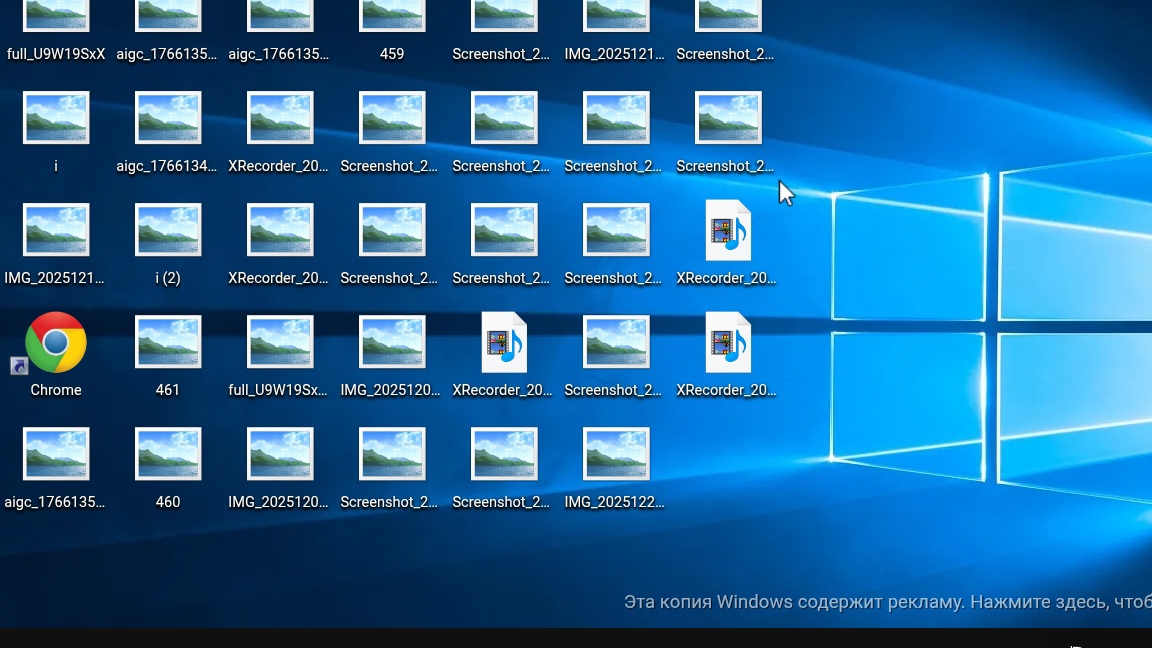Select IMG_2025120 file right of 460
1152x648 pixels.
pos(280,455)
